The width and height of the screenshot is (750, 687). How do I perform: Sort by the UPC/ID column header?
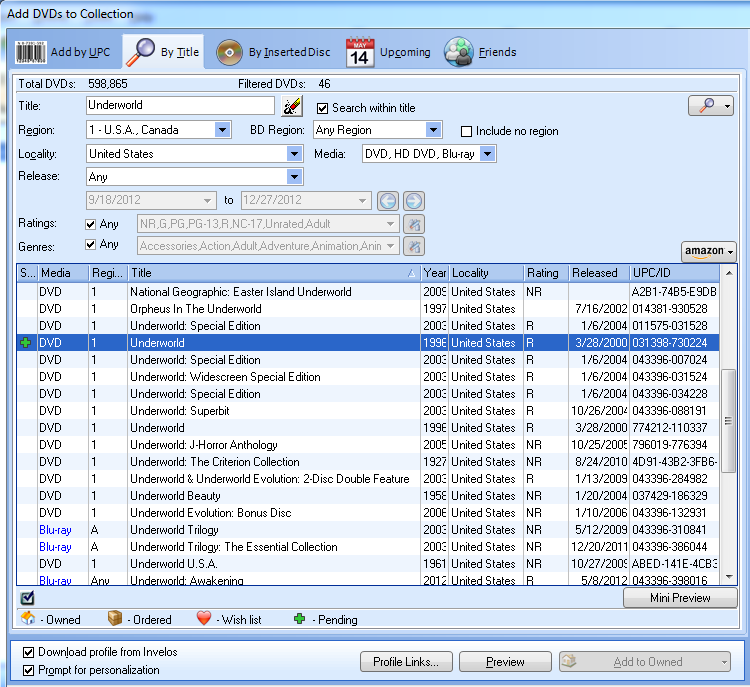(674, 273)
